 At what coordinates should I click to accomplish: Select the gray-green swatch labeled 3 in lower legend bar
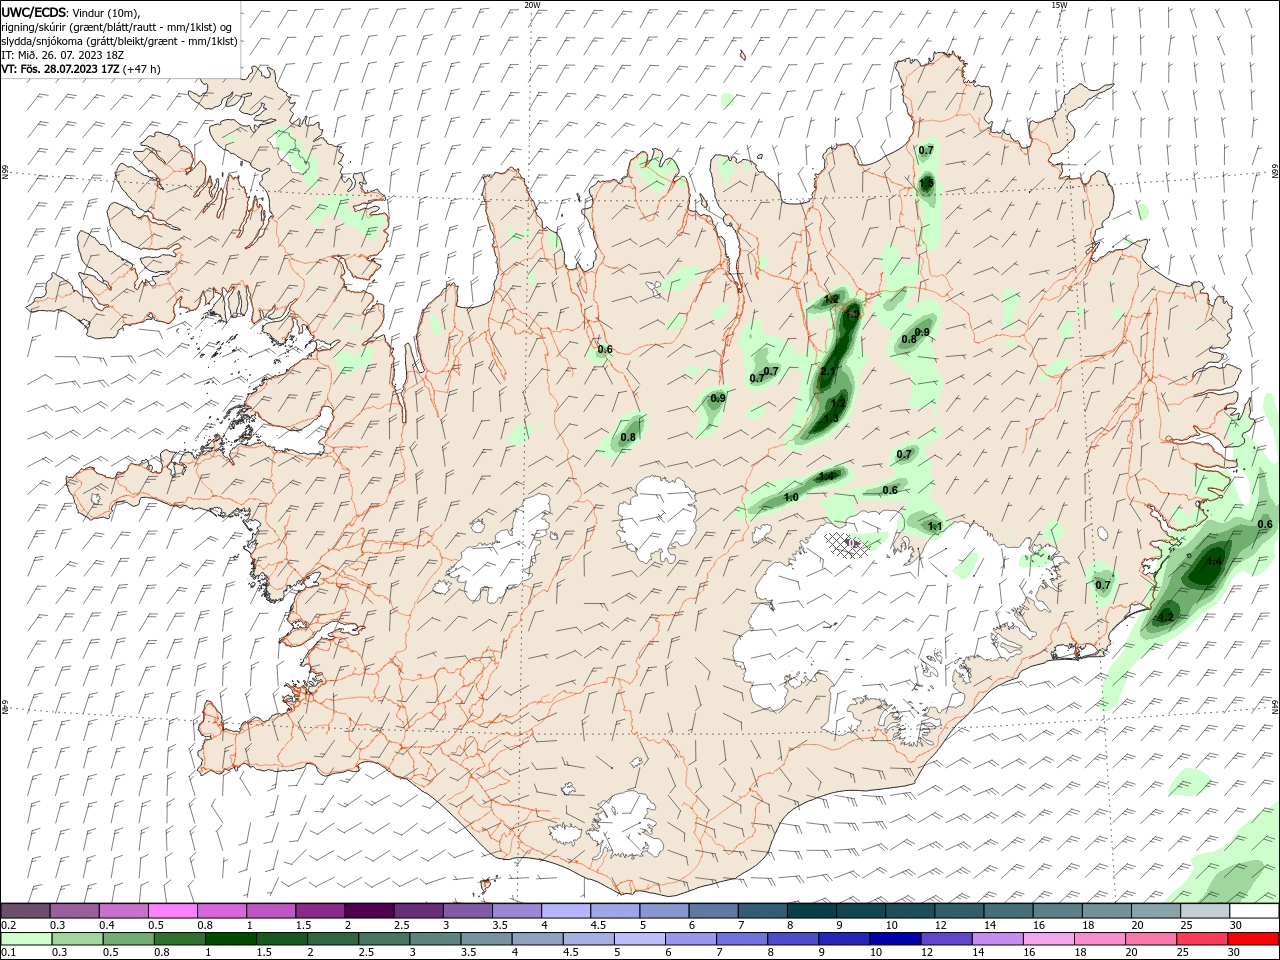(435, 939)
